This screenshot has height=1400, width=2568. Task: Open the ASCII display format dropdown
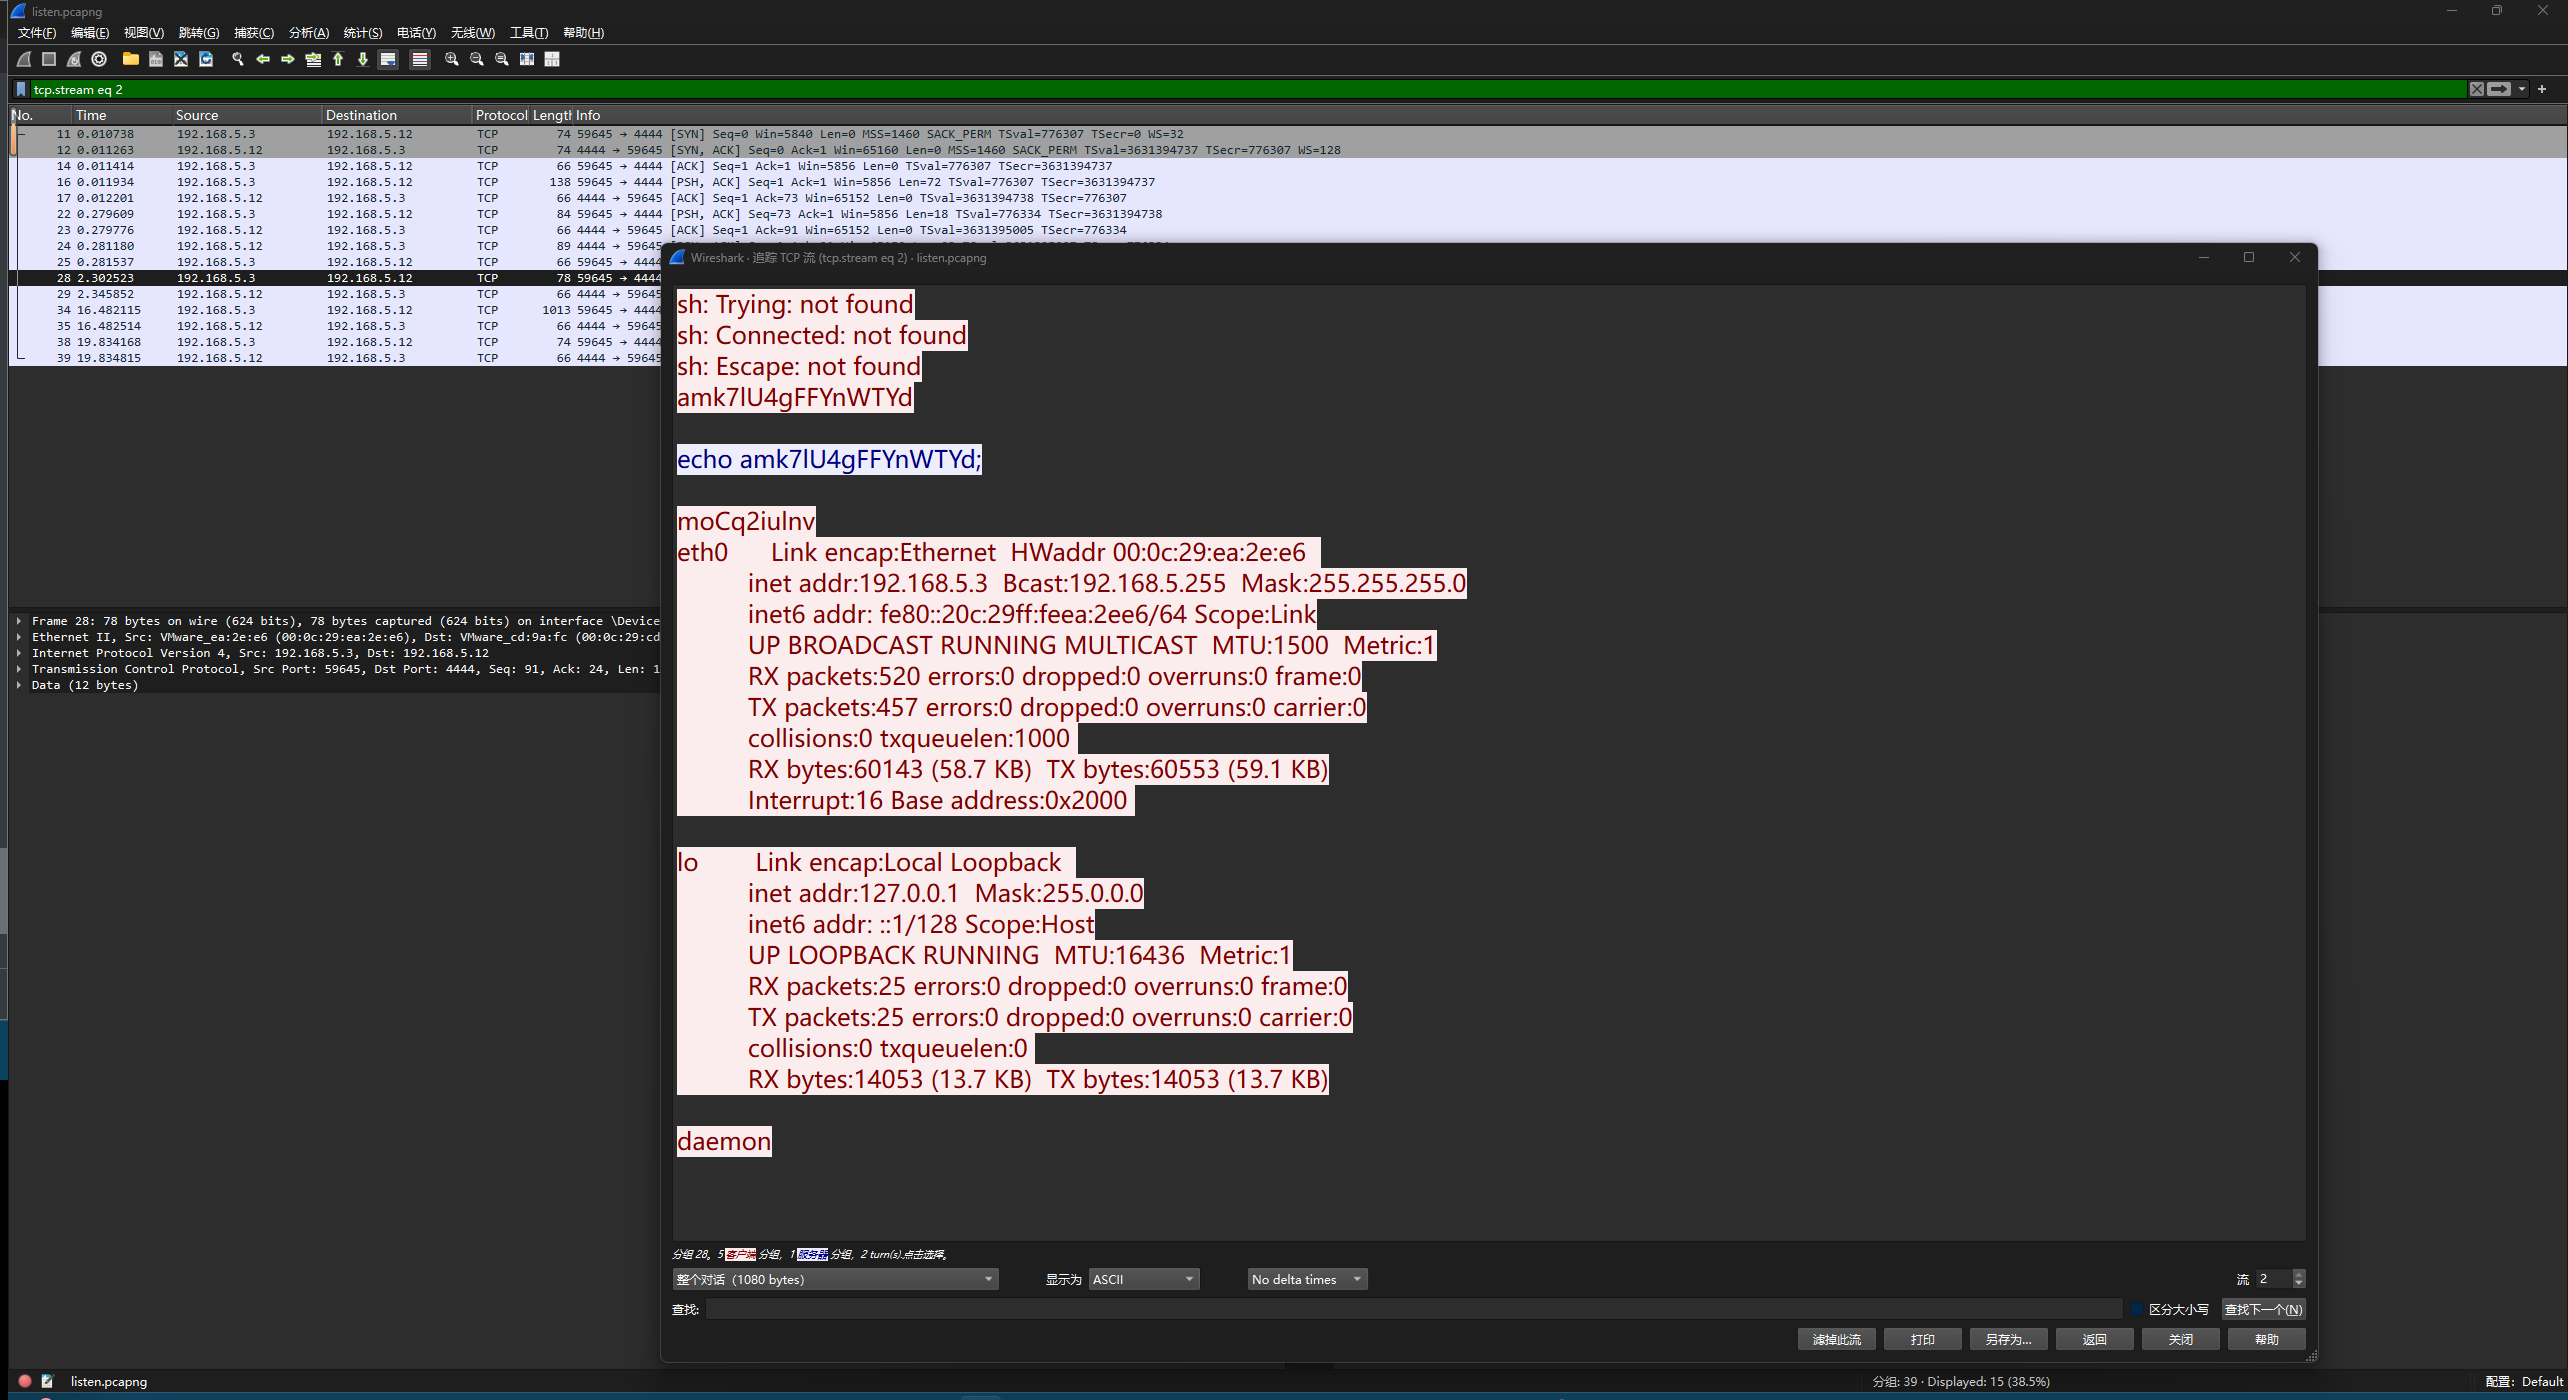[1143, 1279]
